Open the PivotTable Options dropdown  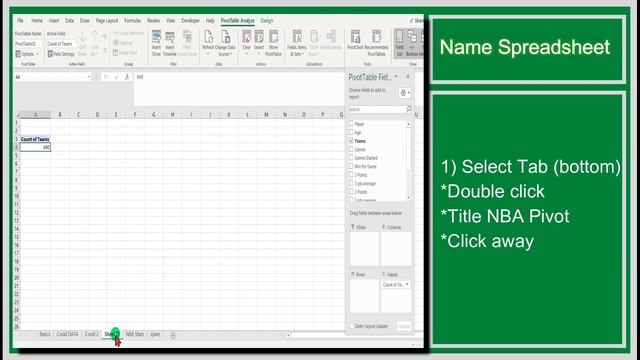tap(27, 54)
